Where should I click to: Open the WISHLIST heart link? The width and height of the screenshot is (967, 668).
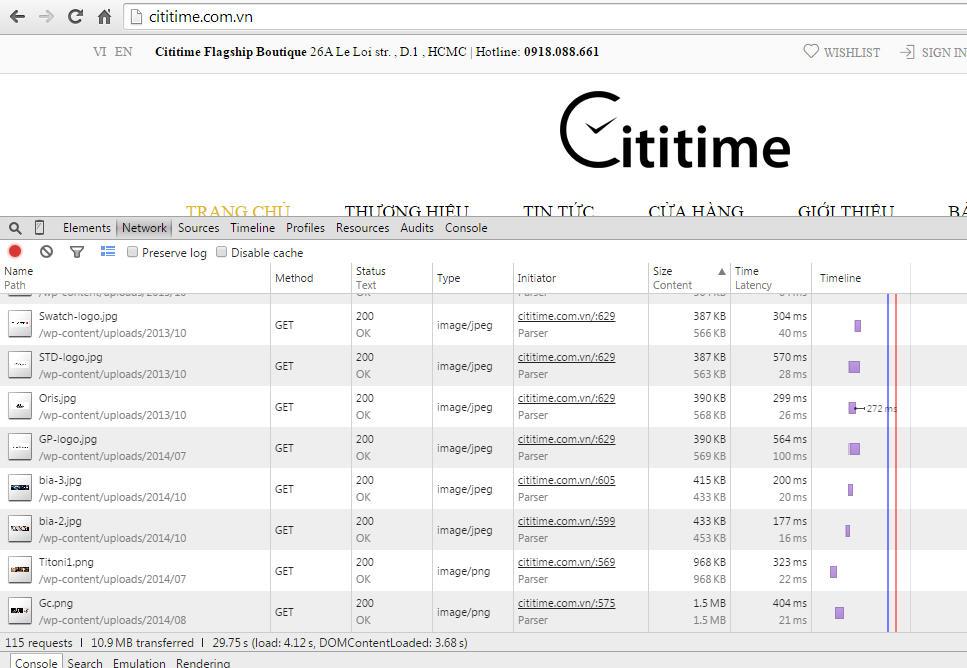(842, 52)
